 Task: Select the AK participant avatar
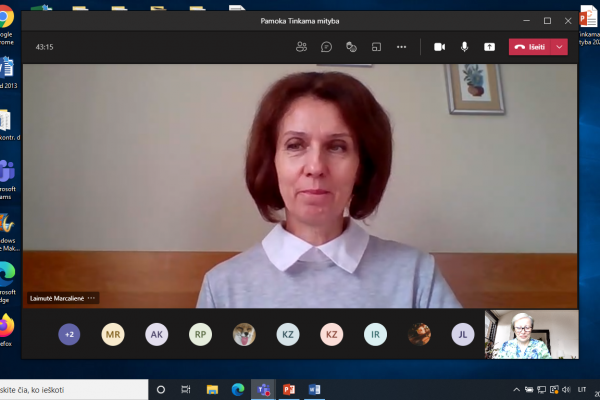coord(157,335)
